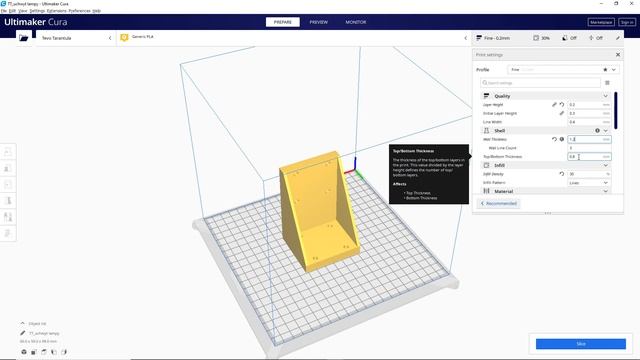Collapse the Shell settings section
Viewport: 640px width, 360px height.
point(606,131)
